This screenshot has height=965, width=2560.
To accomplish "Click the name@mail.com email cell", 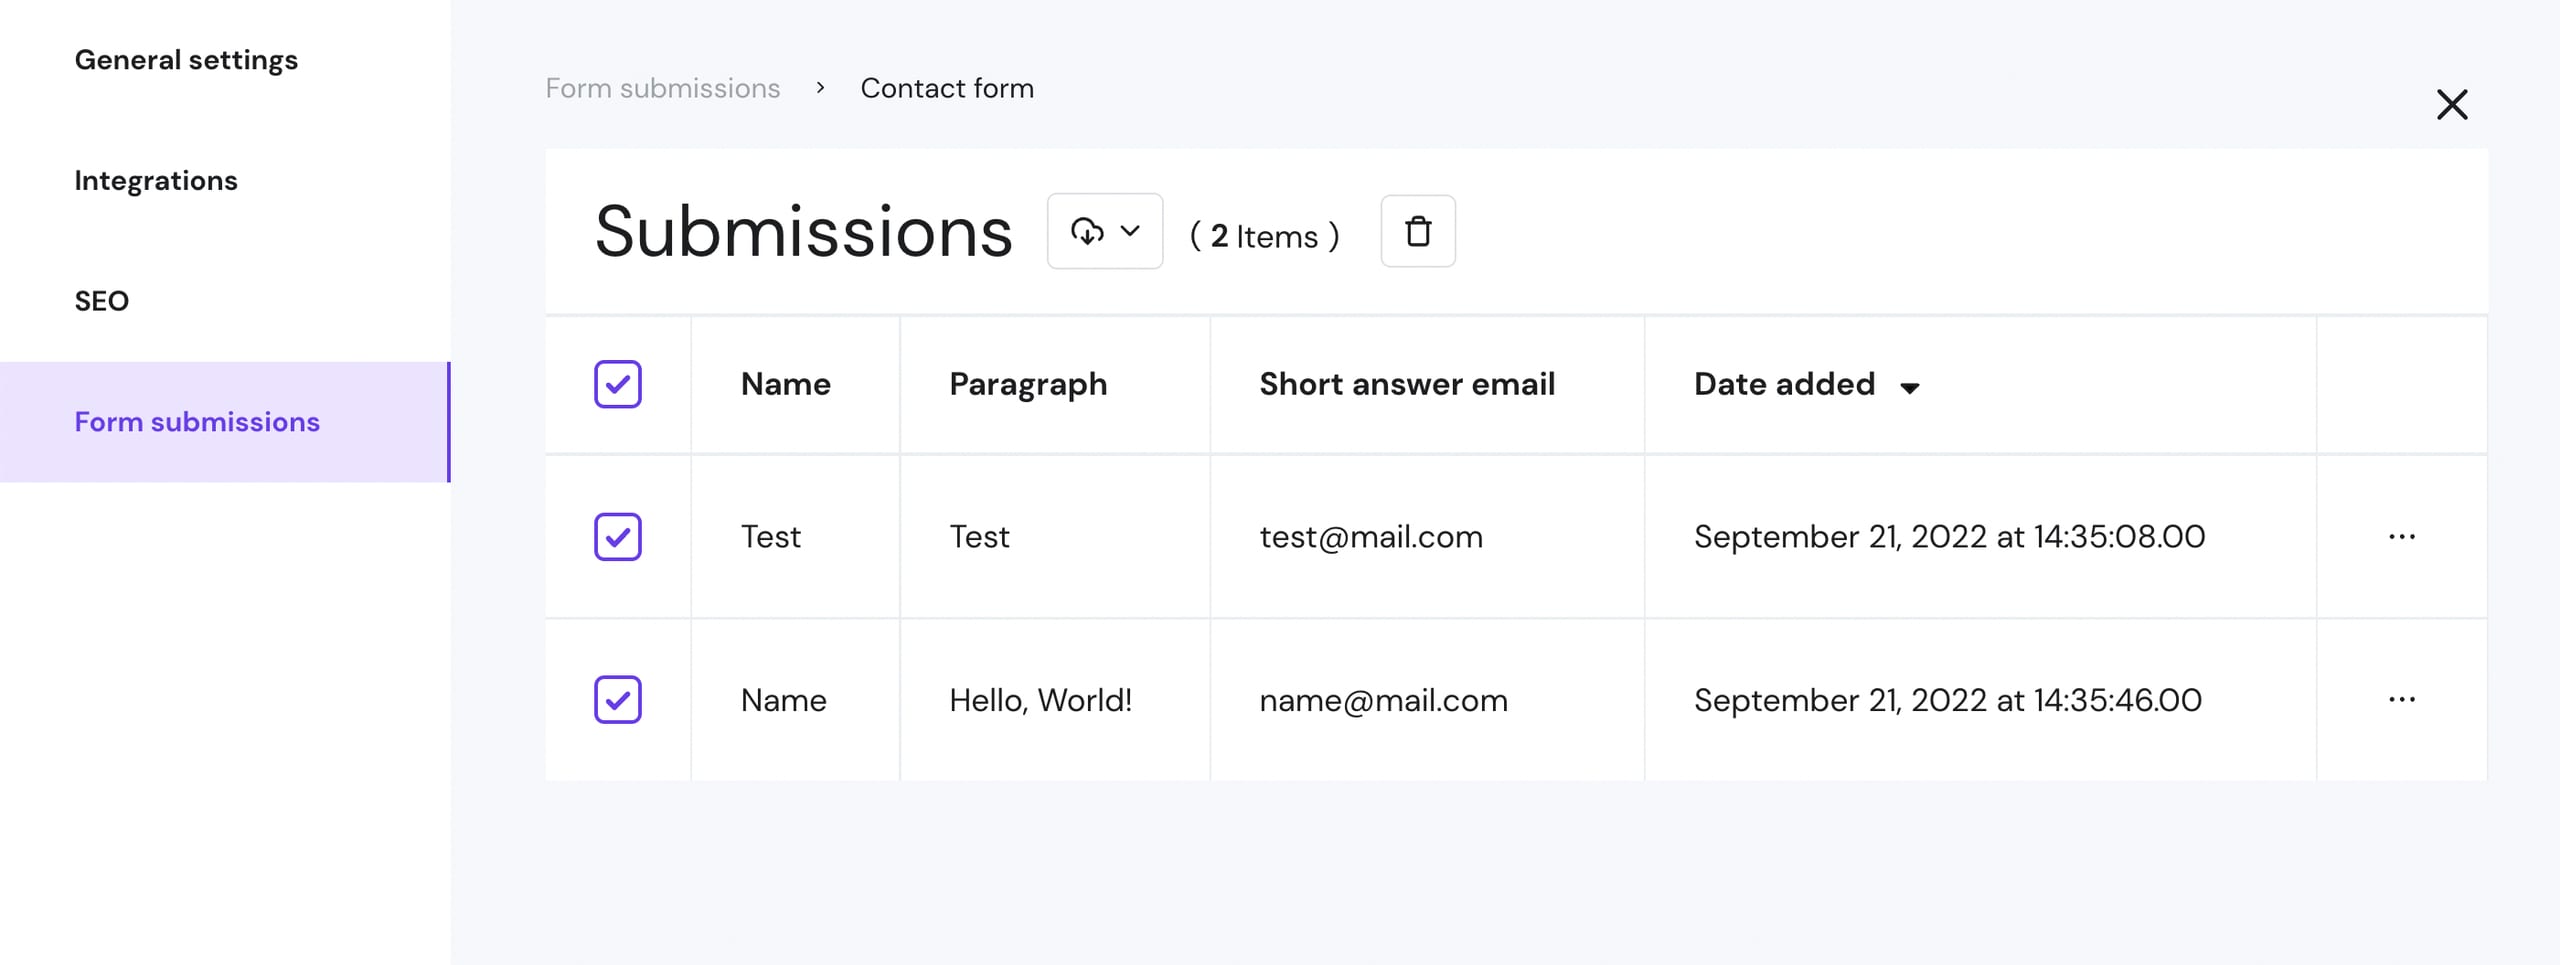I will tap(1383, 700).
